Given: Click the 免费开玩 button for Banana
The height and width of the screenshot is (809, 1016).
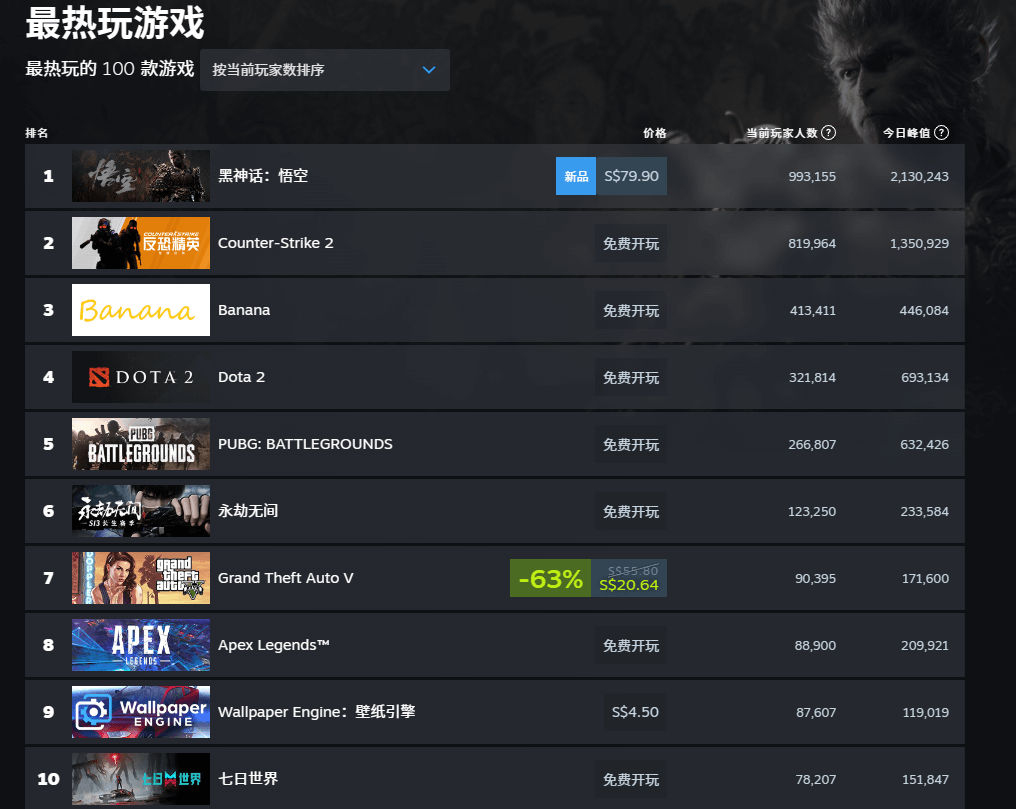Looking at the screenshot, I should tap(630, 310).
